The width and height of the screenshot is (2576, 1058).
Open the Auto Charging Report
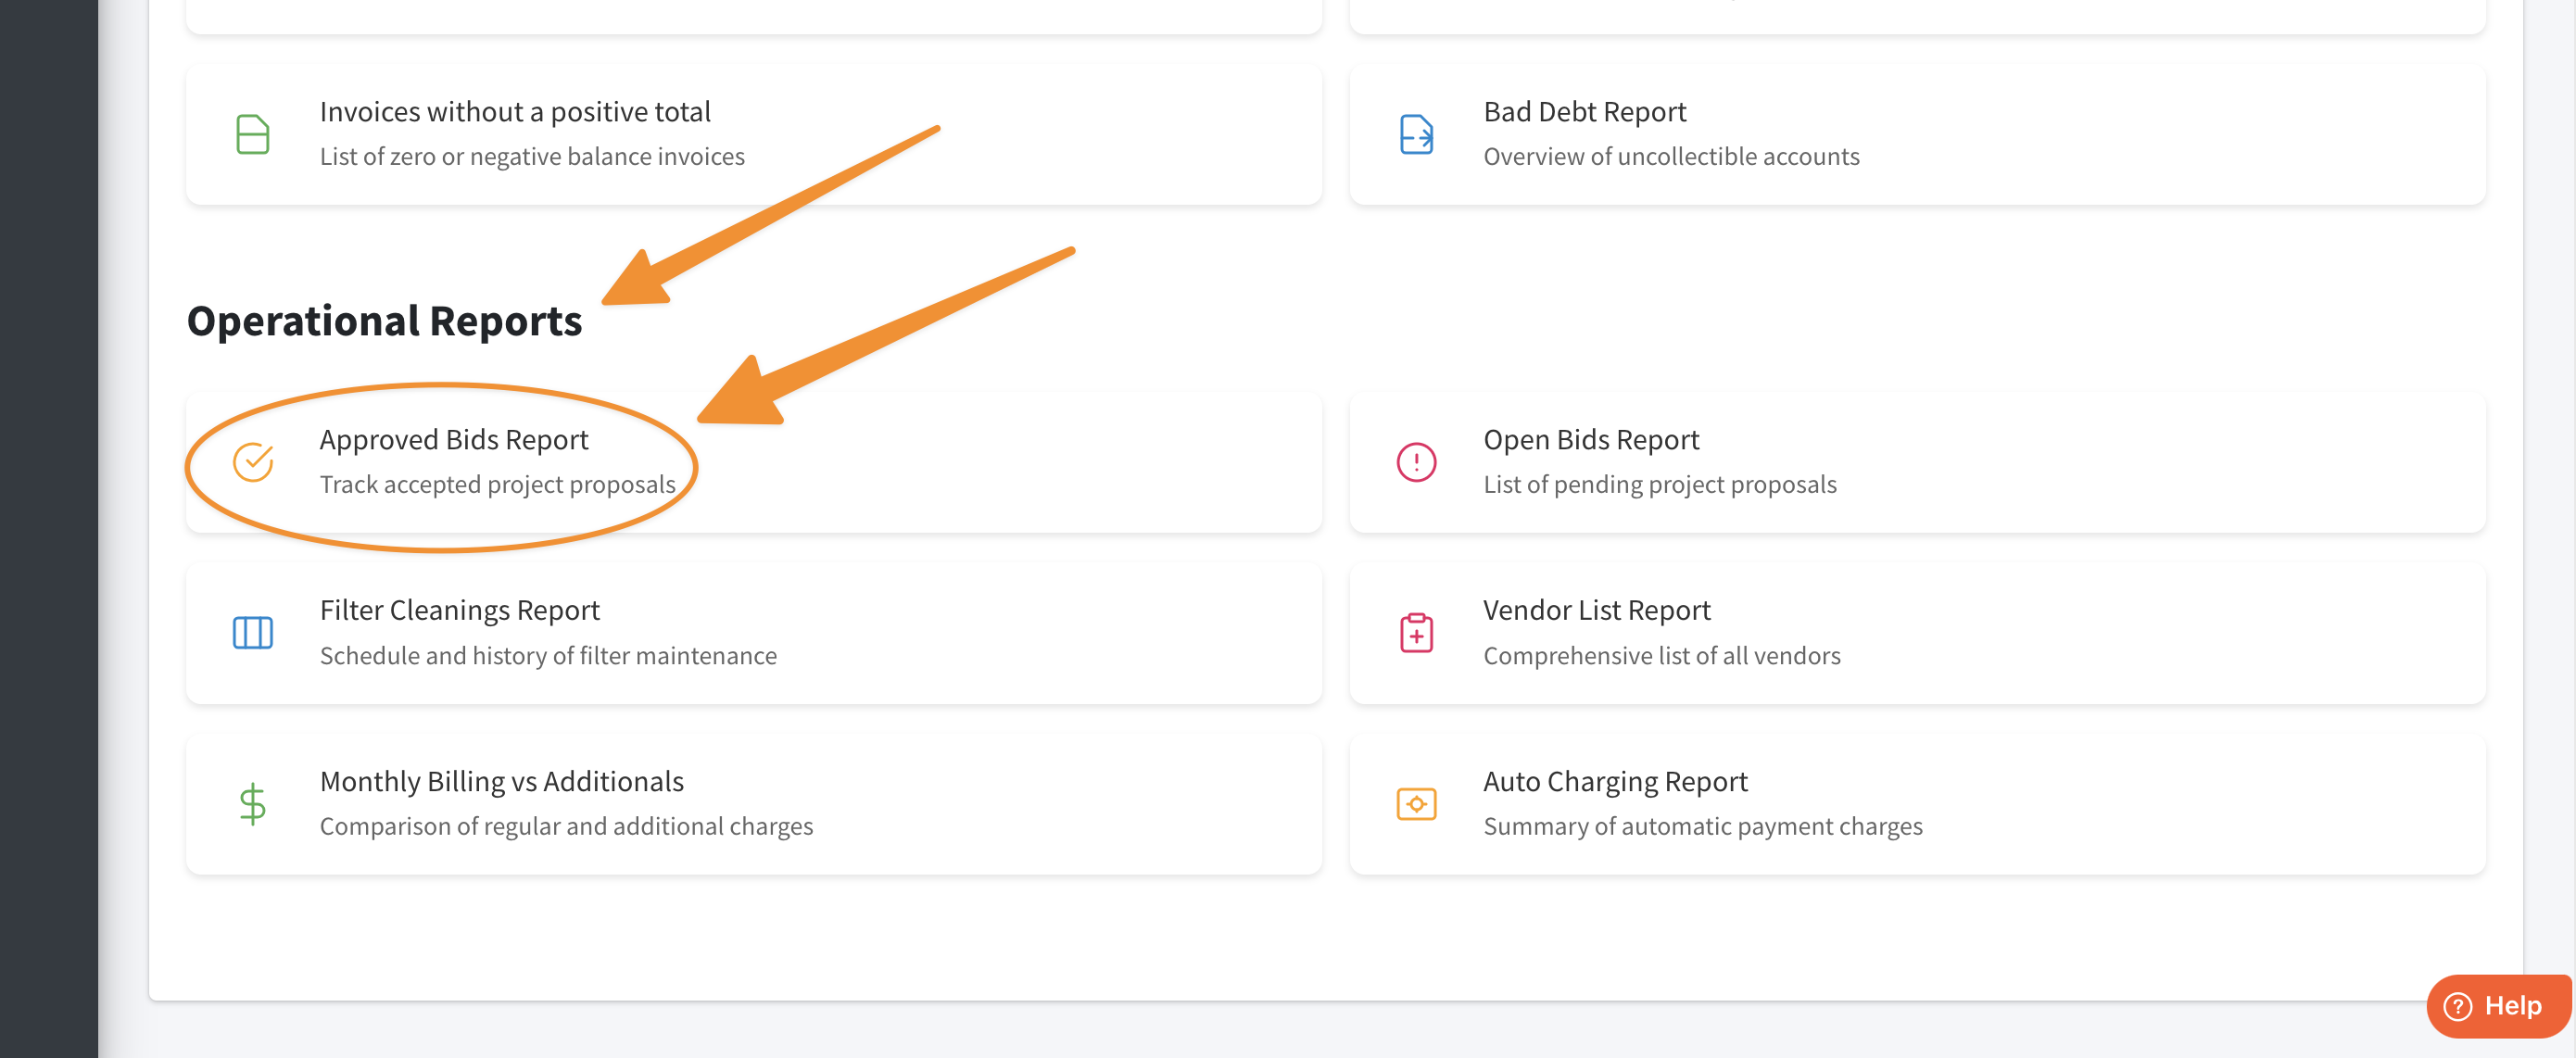coord(1615,781)
